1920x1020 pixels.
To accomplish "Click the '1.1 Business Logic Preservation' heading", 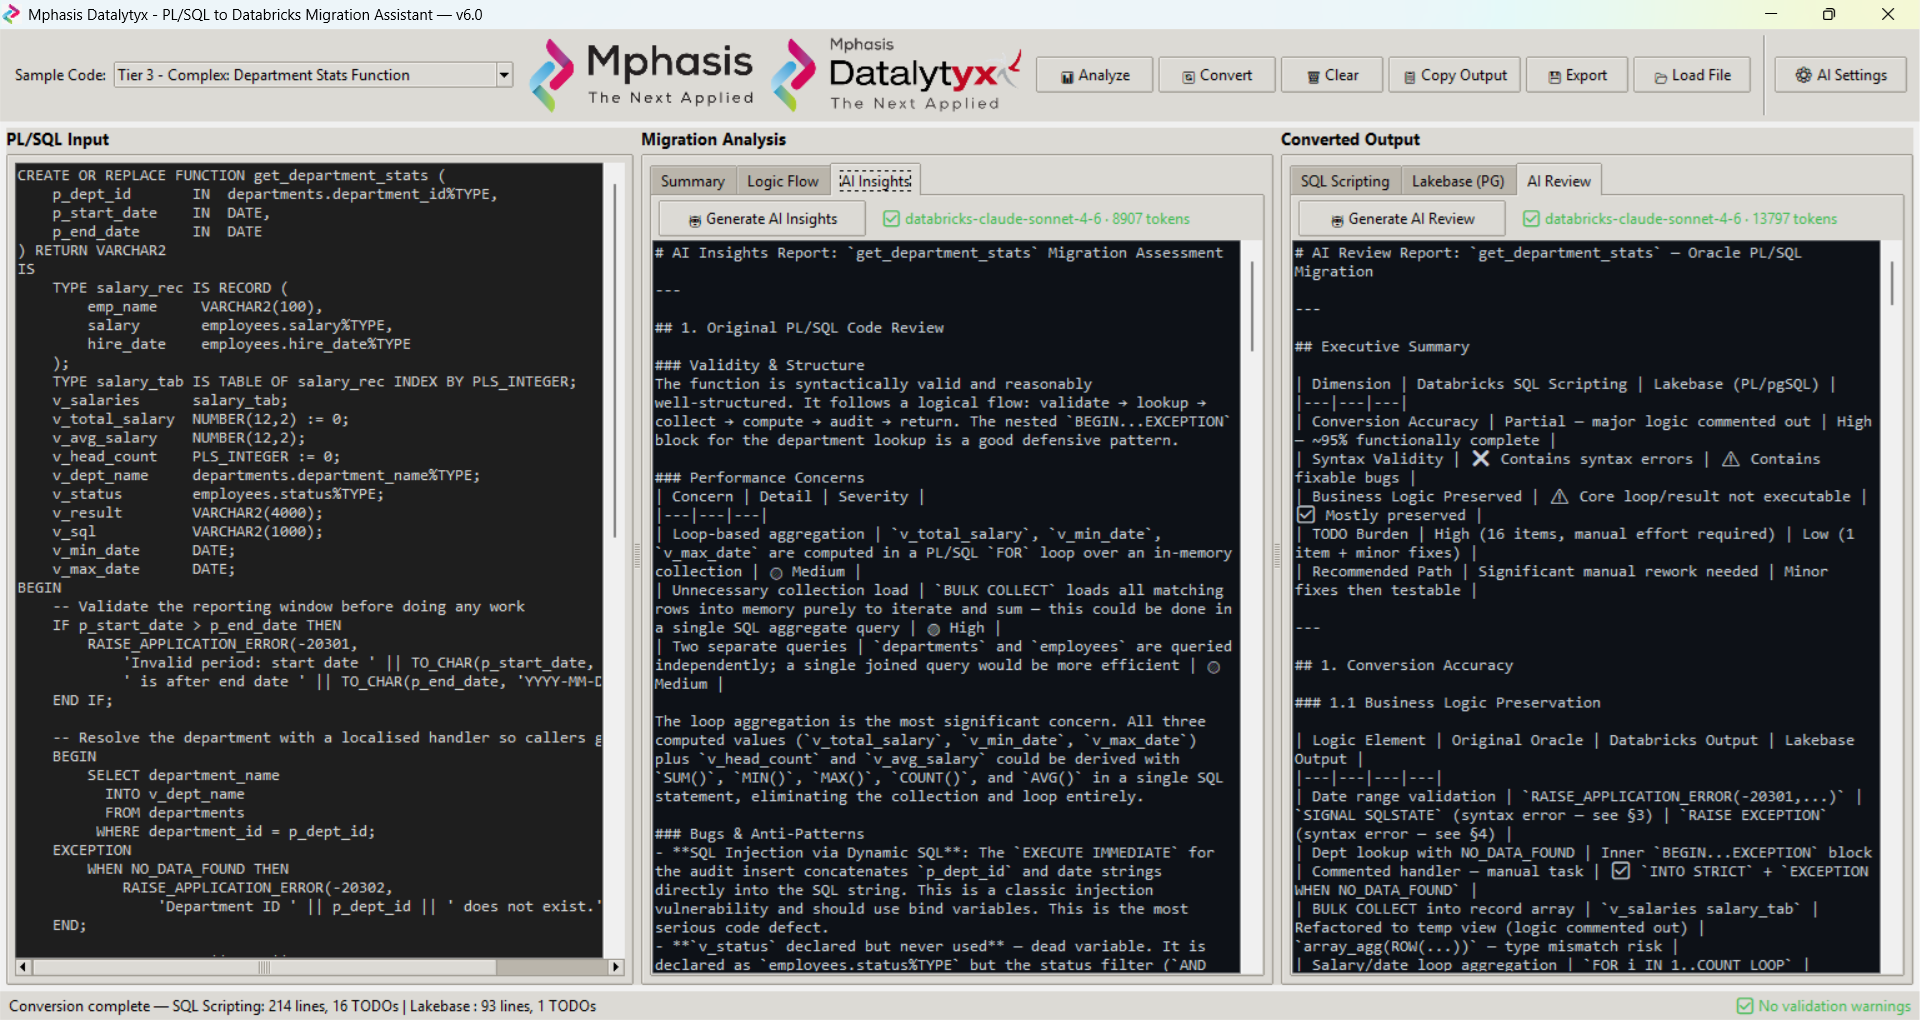I will tap(1447, 703).
